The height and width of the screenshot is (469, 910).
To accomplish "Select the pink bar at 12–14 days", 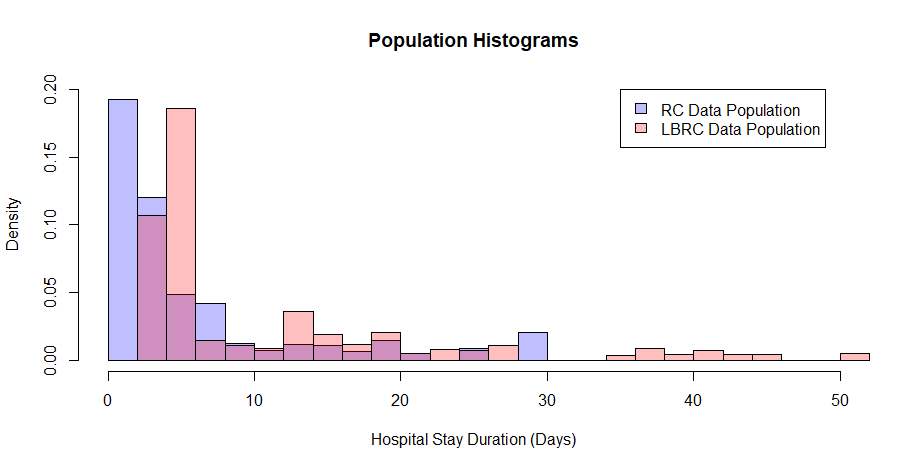I will pos(298,327).
